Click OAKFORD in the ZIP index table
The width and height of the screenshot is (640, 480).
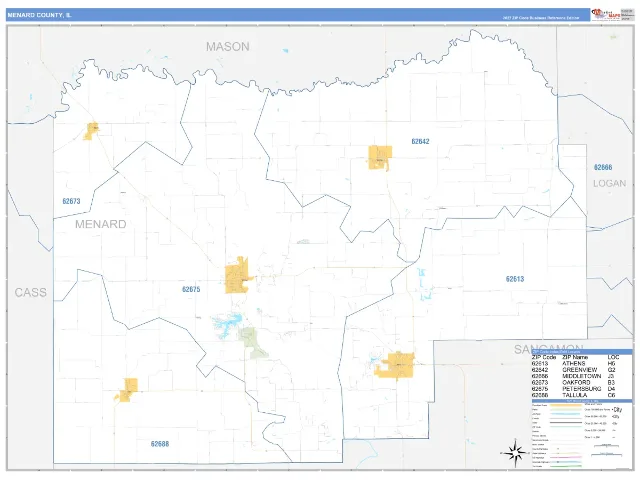pos(576,382)
